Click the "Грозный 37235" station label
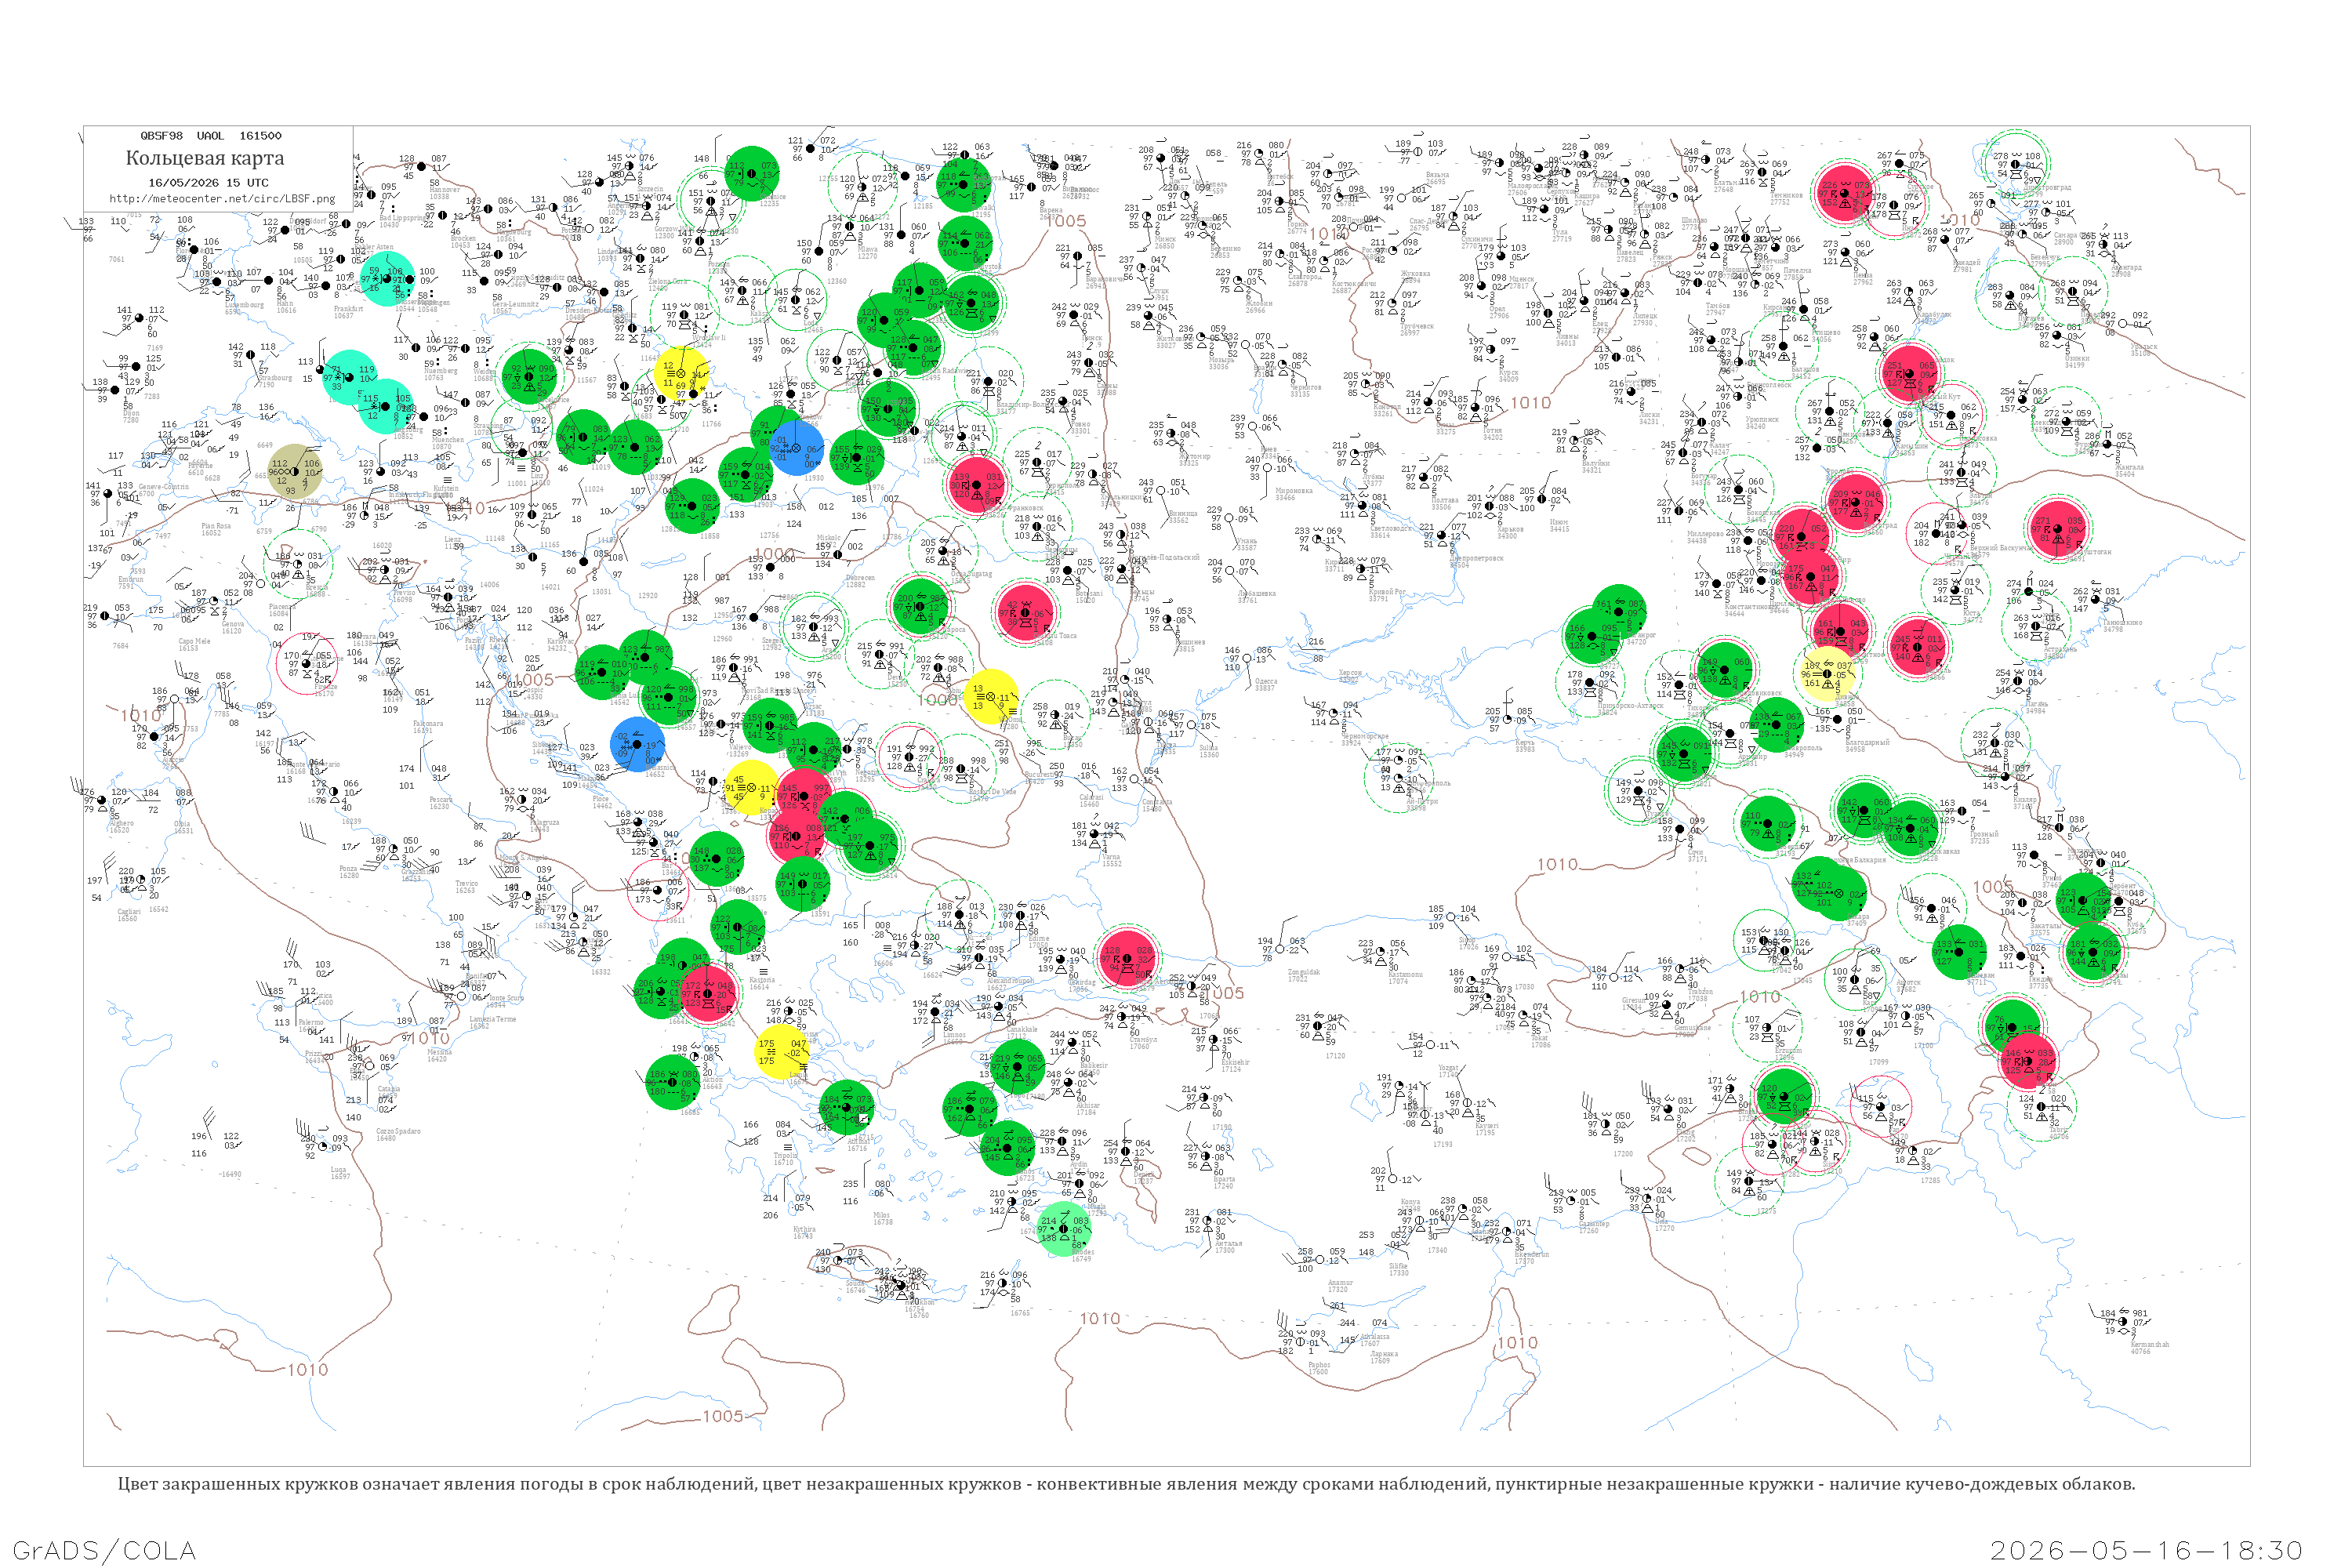Screen dimensions: 2352x1568 tap(1984, 837)
